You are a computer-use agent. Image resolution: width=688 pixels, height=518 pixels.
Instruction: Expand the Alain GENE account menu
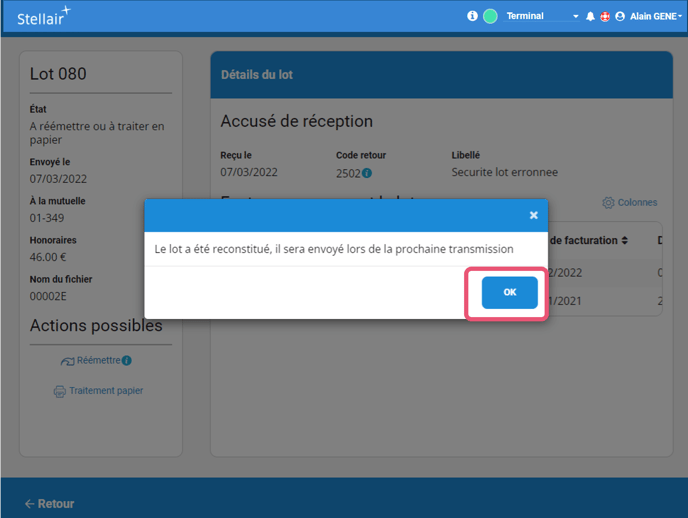(656, 17)
